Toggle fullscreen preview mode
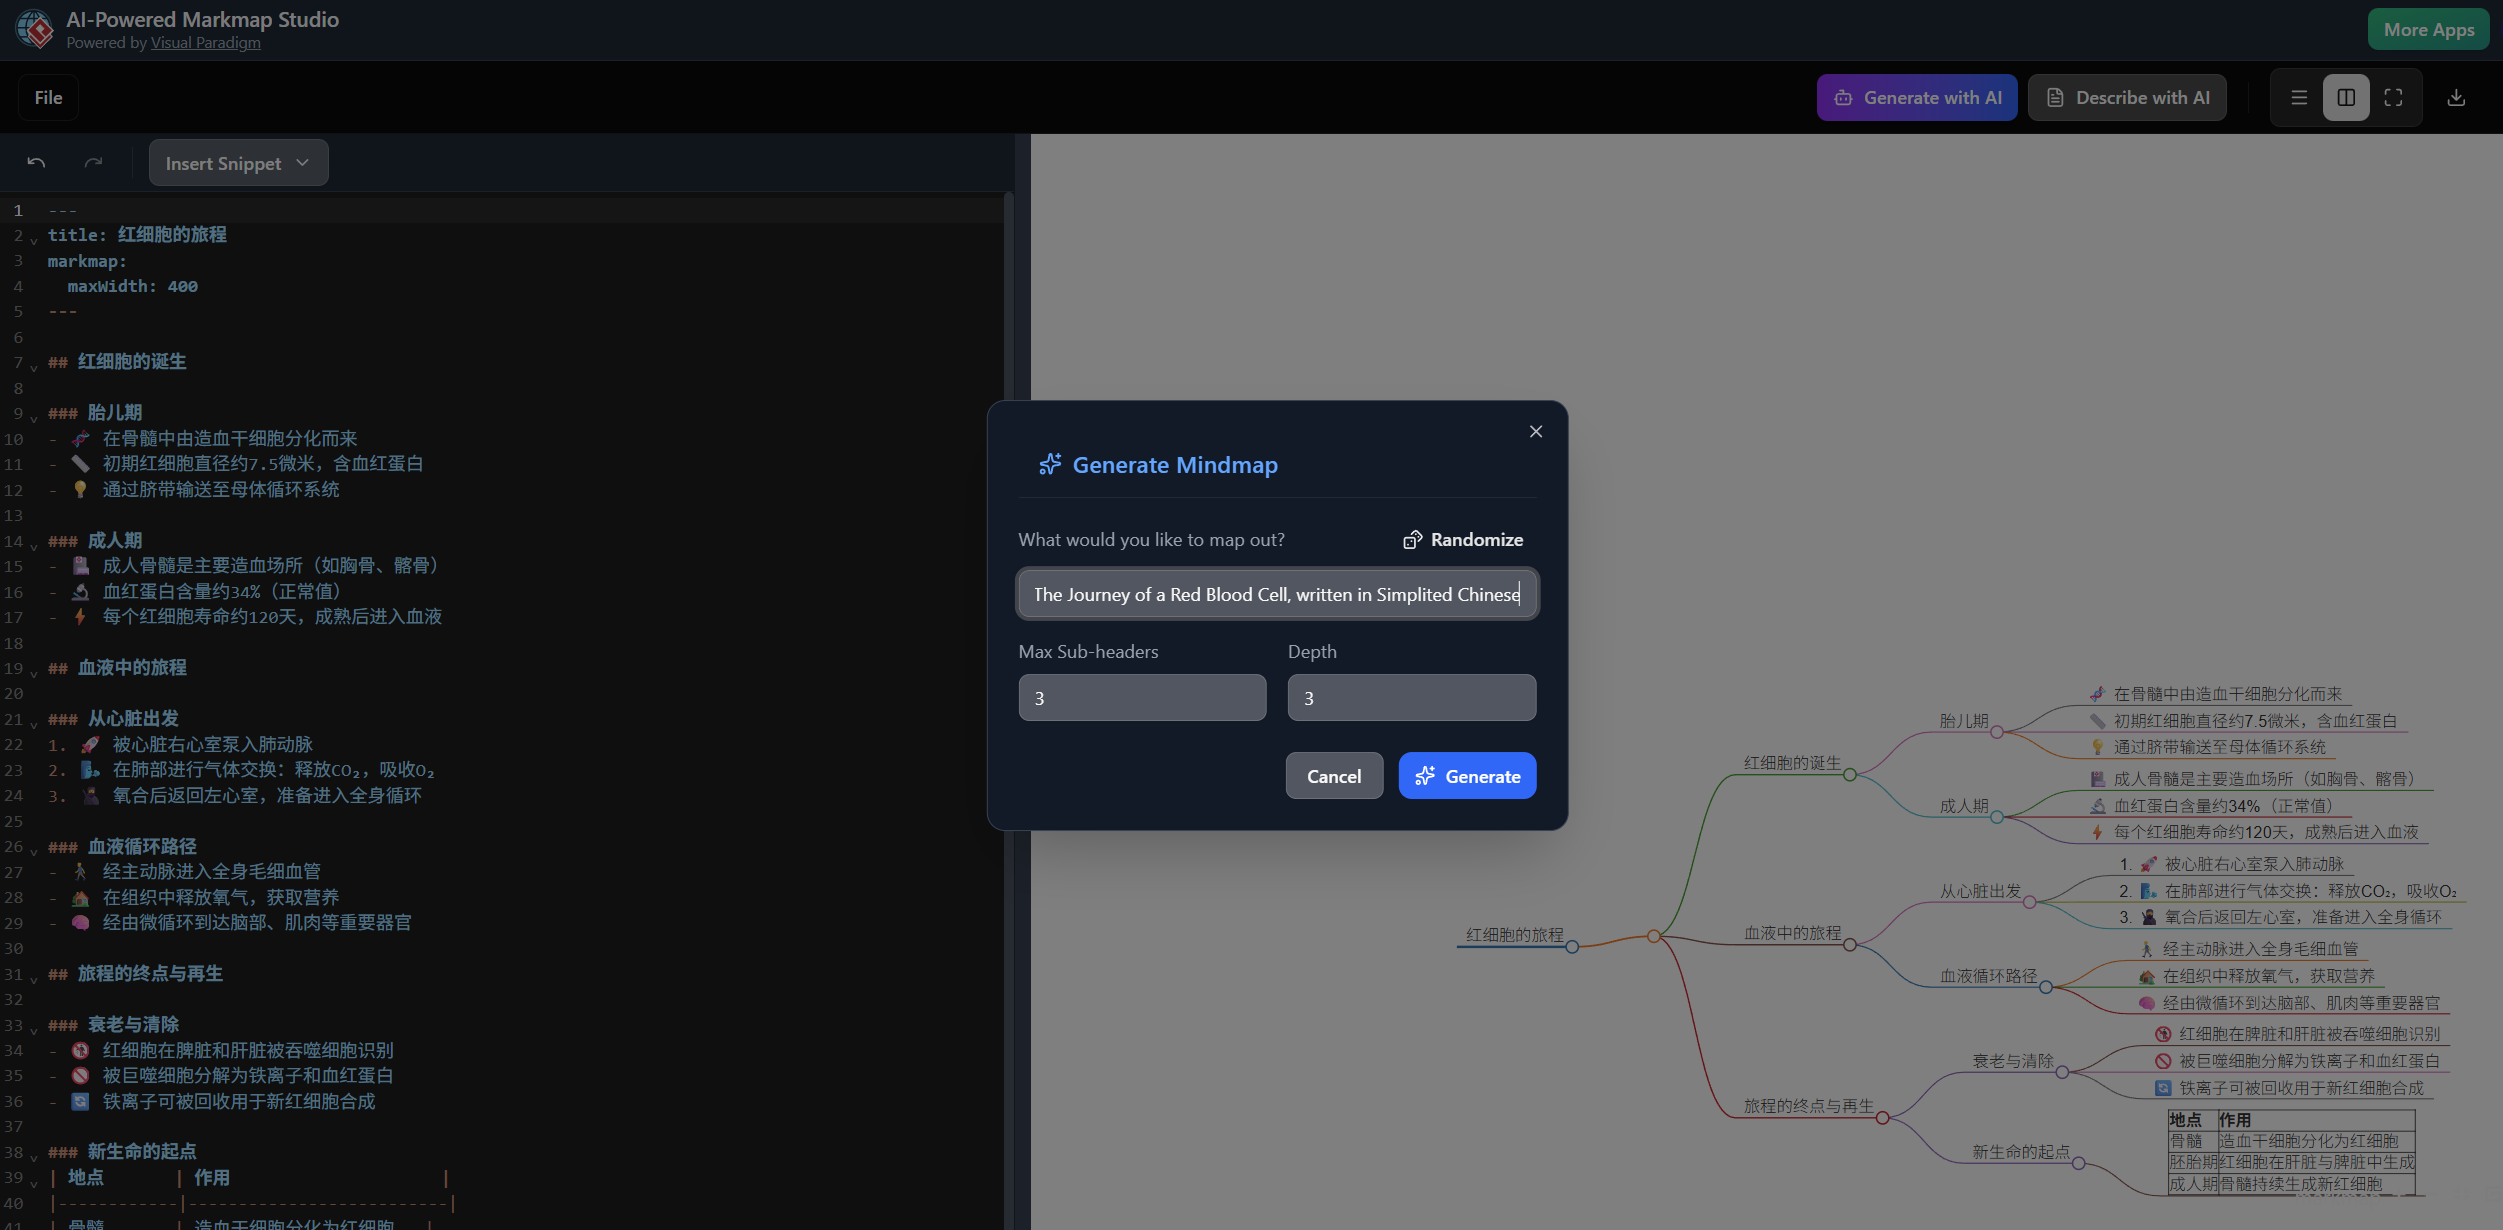 point(2394,97)
